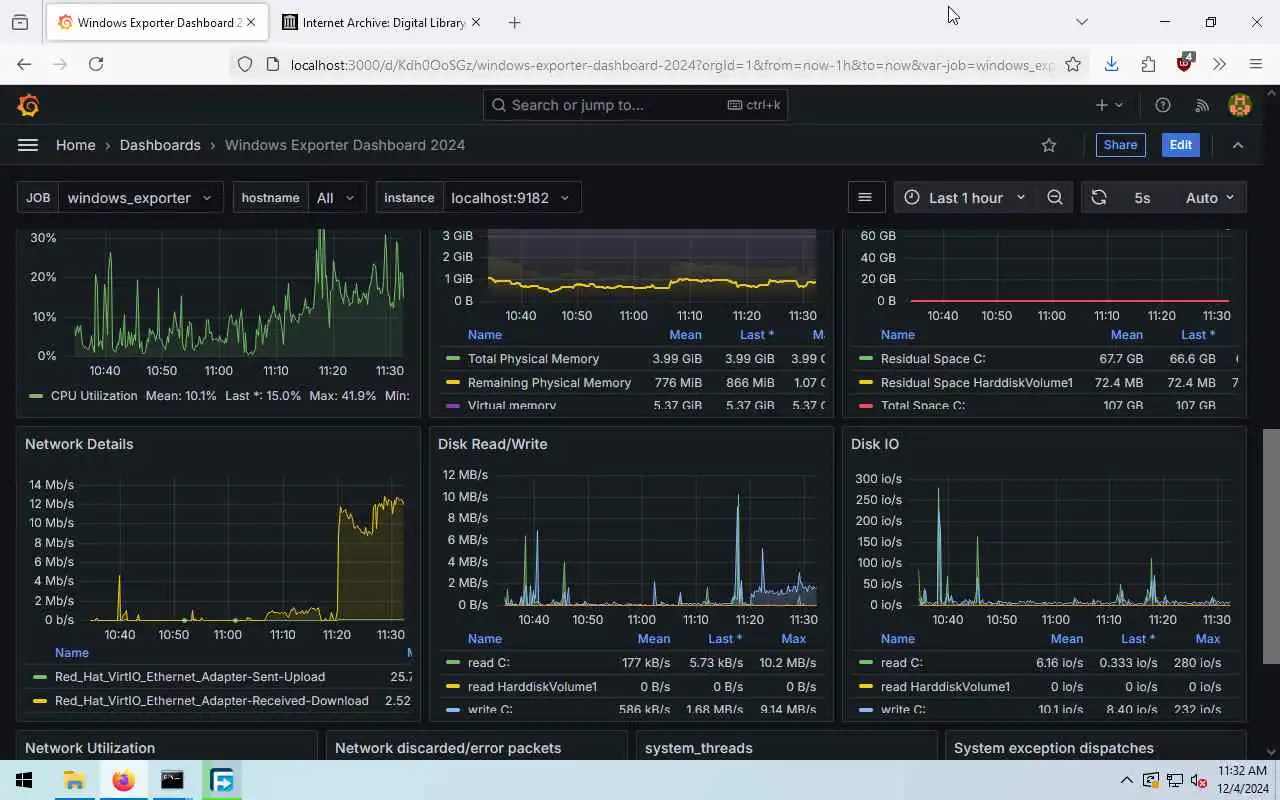Click the page vertical scrollbar
The width and height of the screenshot is (1280, 800).
[x=1271, y=545]
